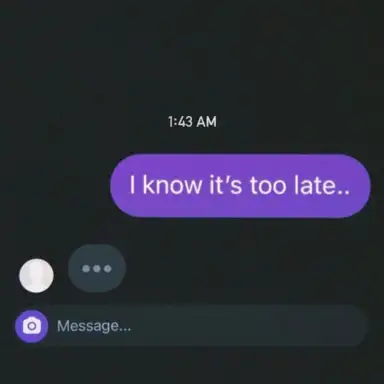Click the "AM" part of the timestamp
This screenshot has width=384, height=384.
207,122
